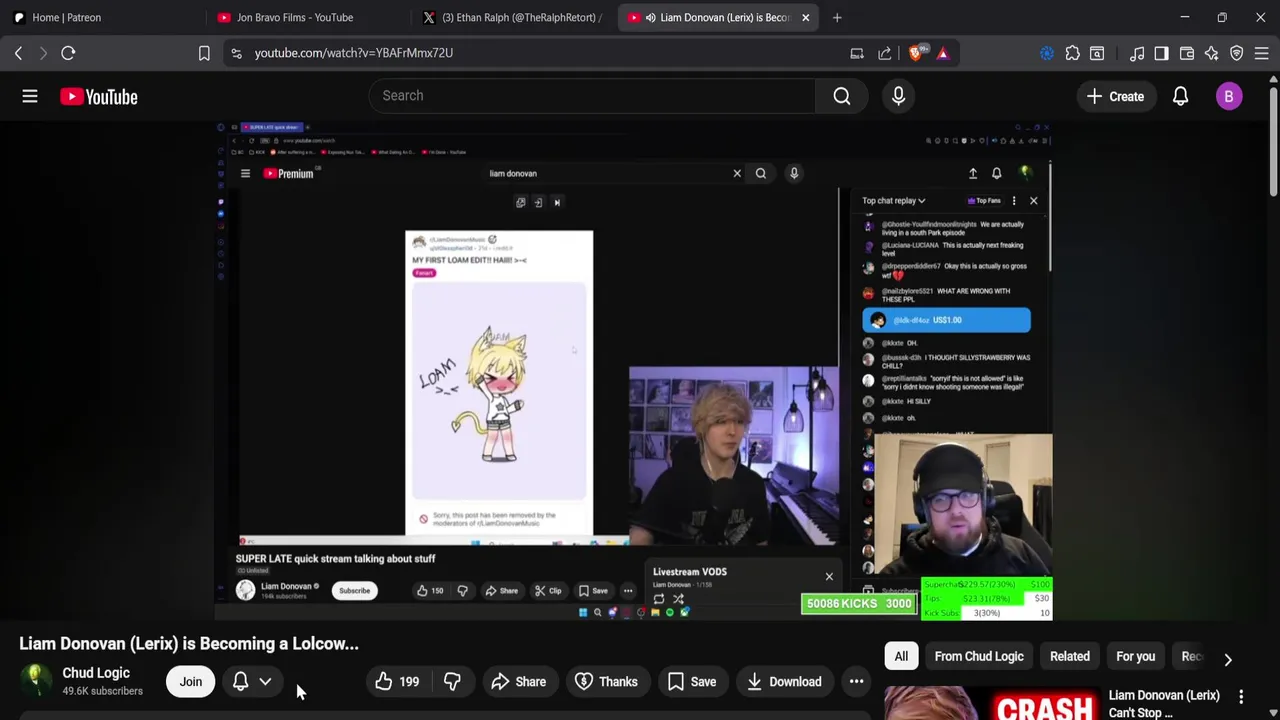Select the For you filter chip

pos(1135,656)
